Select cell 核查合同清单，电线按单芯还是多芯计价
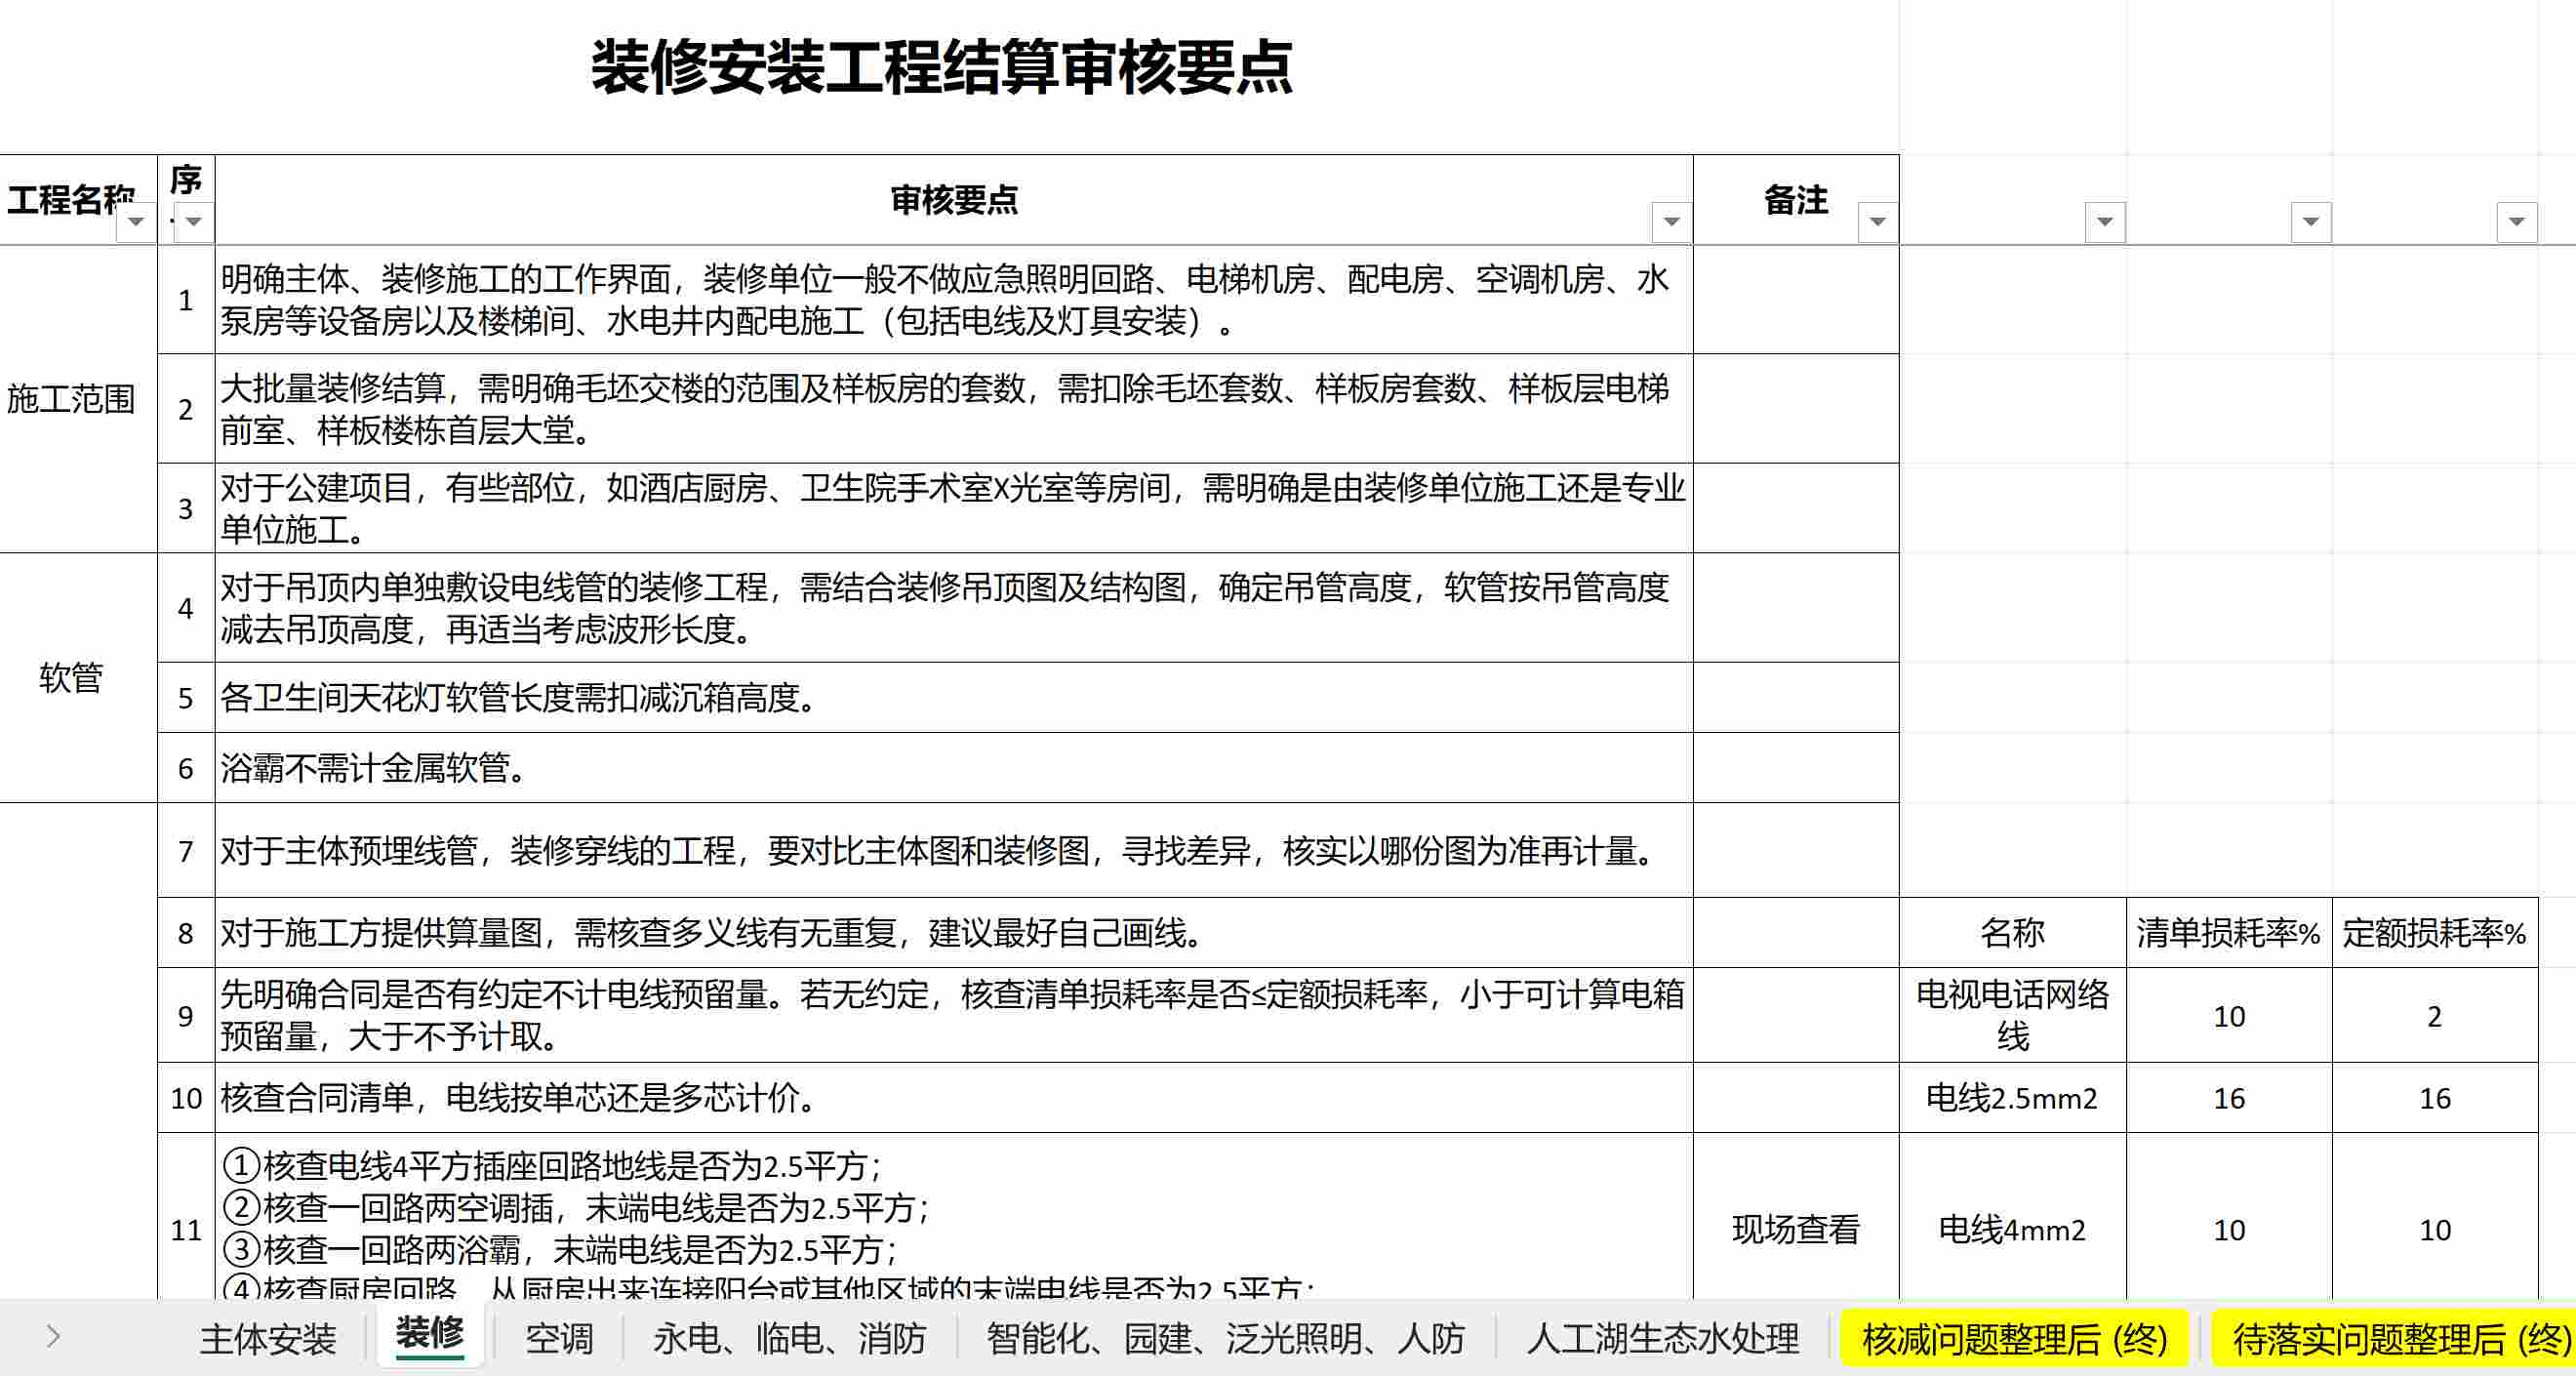 pyautogui.click(x=954, y=1098)
